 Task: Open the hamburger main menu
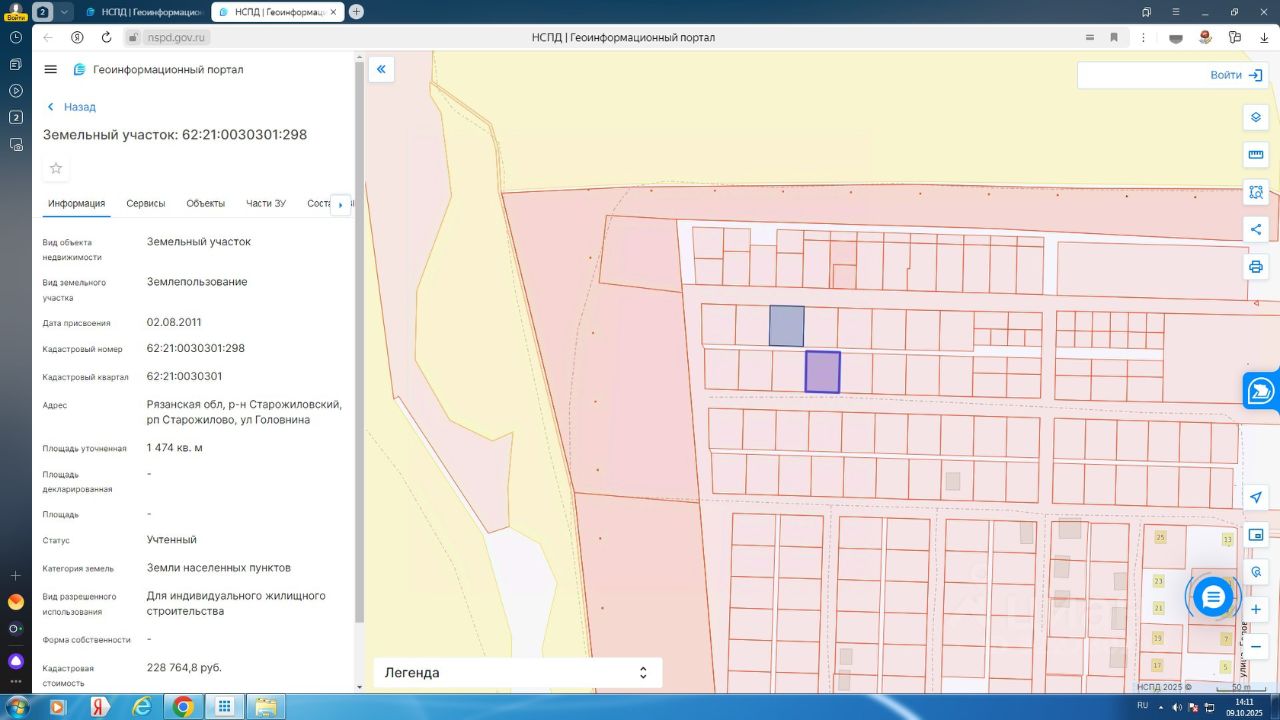[51, 69]
